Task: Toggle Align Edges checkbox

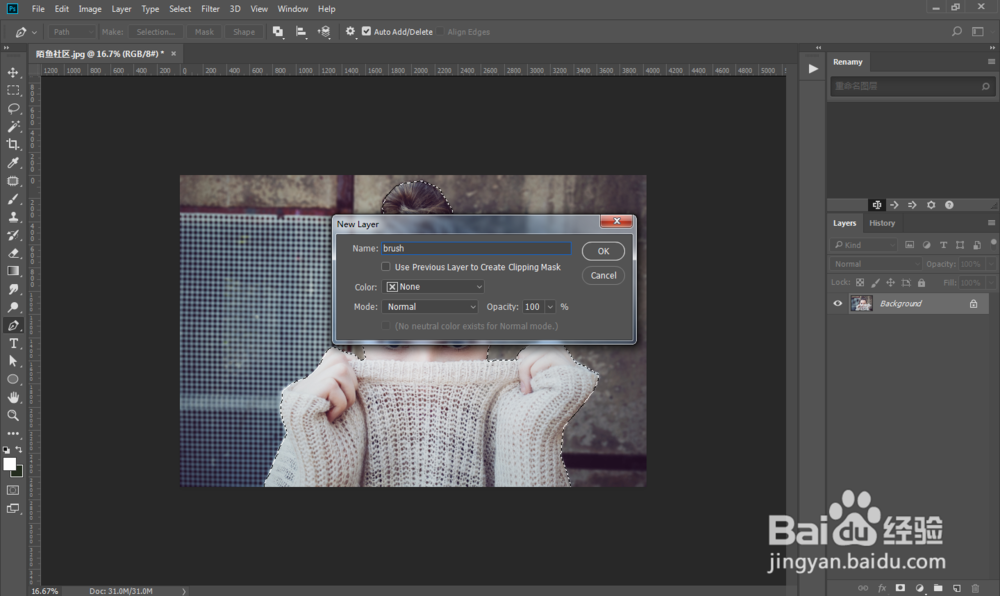Action: [440, 31]
